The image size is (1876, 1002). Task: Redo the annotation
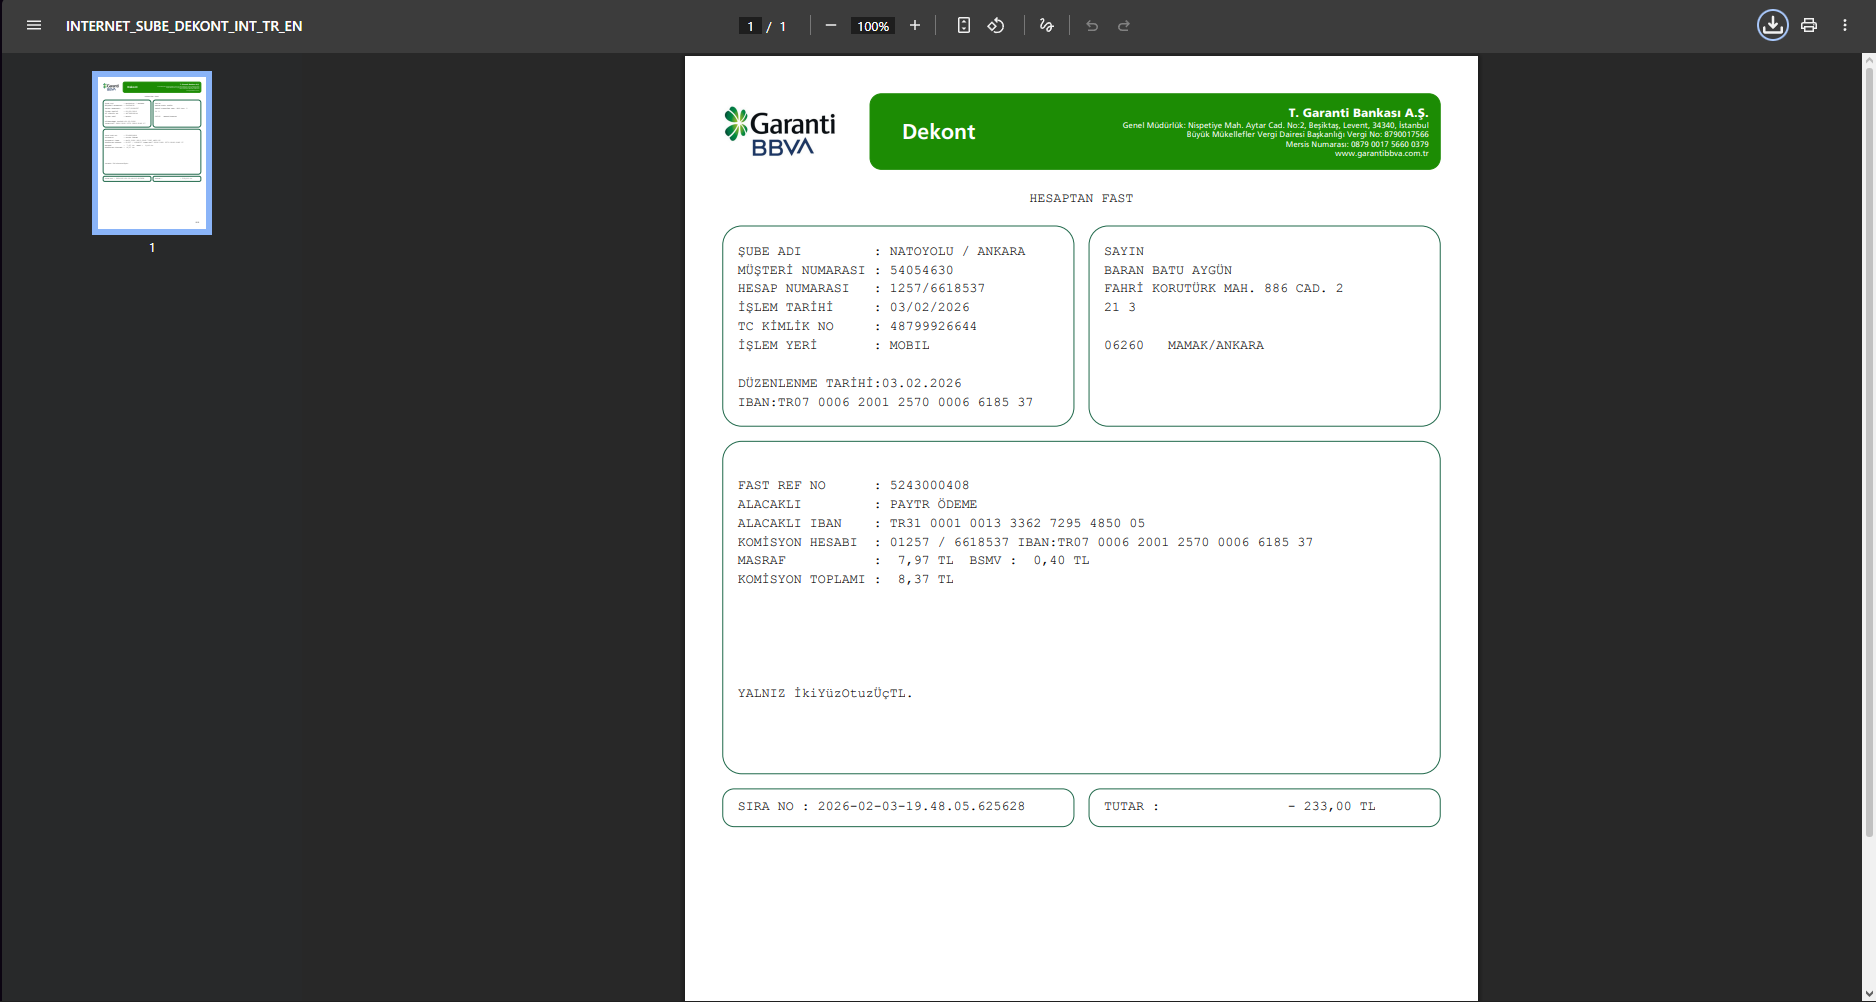tap(1124, 26)
